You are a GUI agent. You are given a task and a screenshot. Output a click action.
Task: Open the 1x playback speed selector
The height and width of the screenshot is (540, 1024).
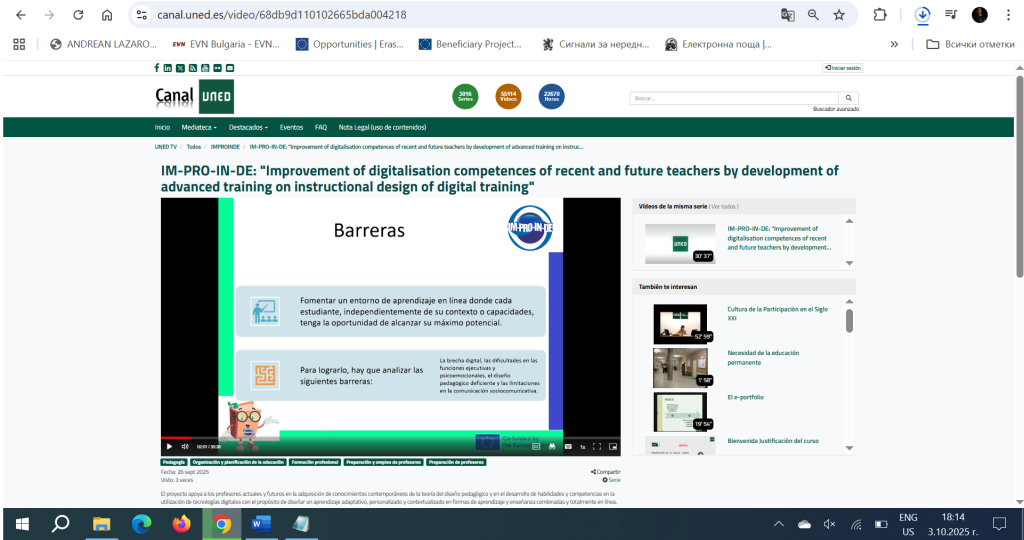582,446
